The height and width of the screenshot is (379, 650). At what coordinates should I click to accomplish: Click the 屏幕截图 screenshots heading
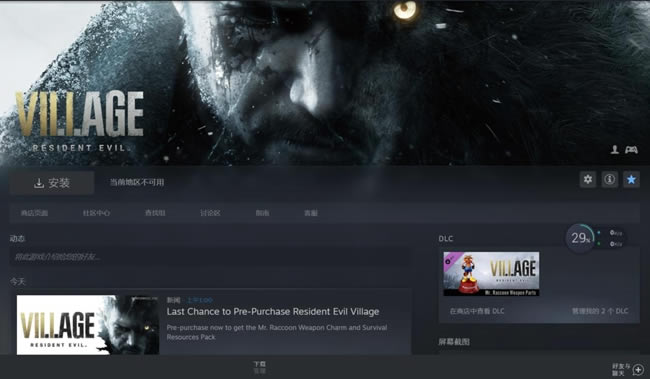point(454,342)
